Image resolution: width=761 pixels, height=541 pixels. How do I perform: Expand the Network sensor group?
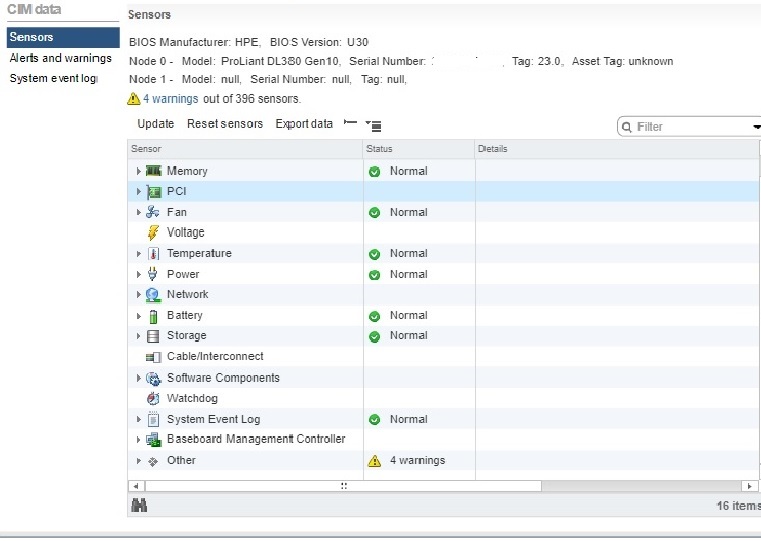click(x=139, y=295)
